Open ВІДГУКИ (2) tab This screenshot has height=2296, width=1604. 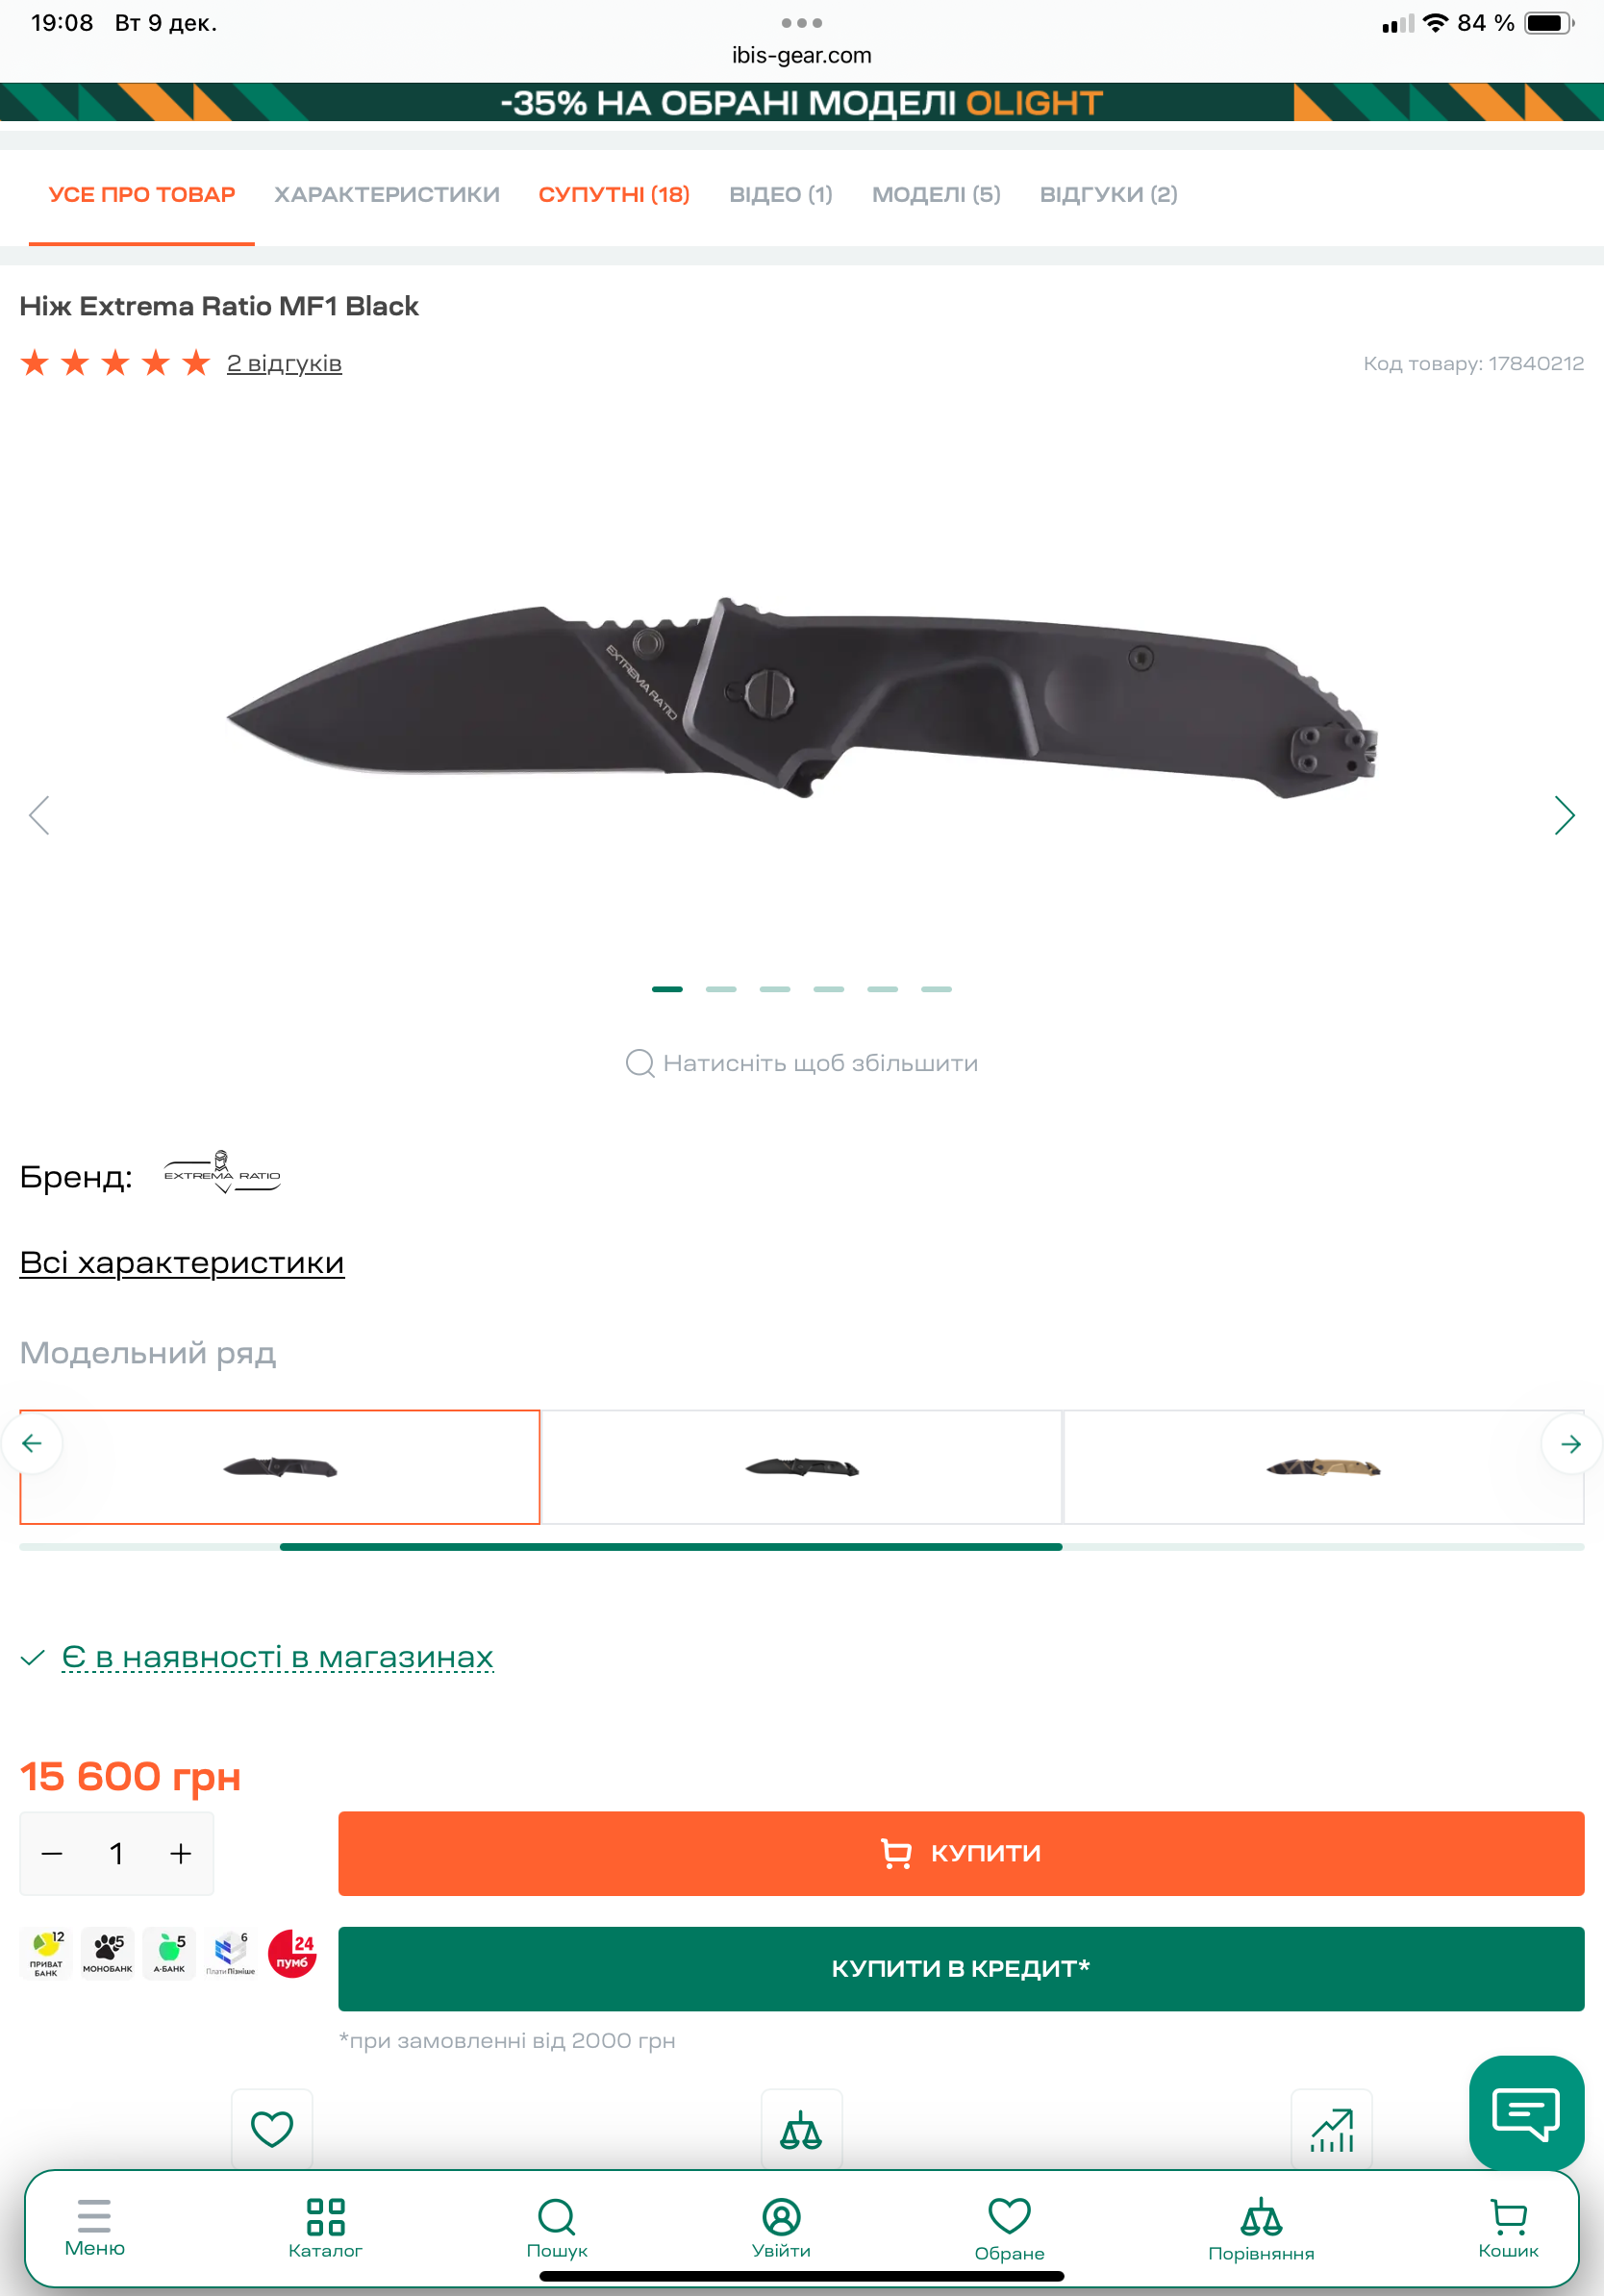[x=1108, y=194]
